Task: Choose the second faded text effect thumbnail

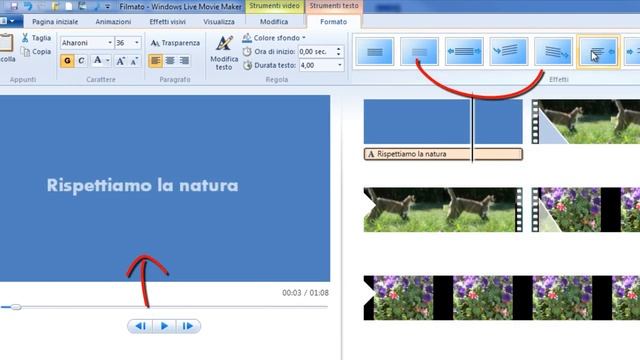Action: (419, 51)
